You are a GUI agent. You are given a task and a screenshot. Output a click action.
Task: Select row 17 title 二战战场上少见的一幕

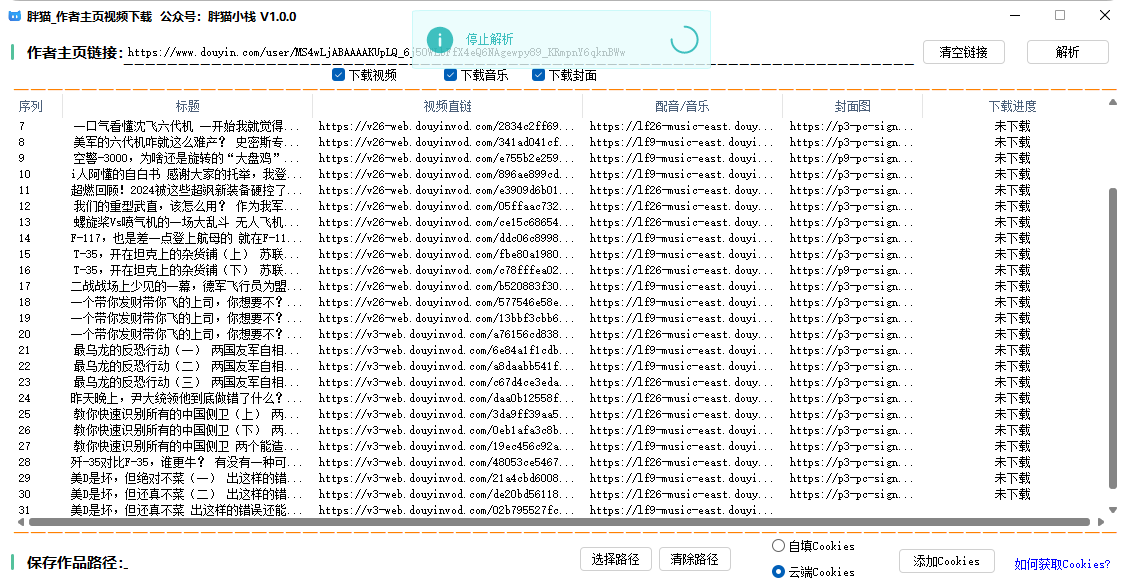(x=186, y=286)
